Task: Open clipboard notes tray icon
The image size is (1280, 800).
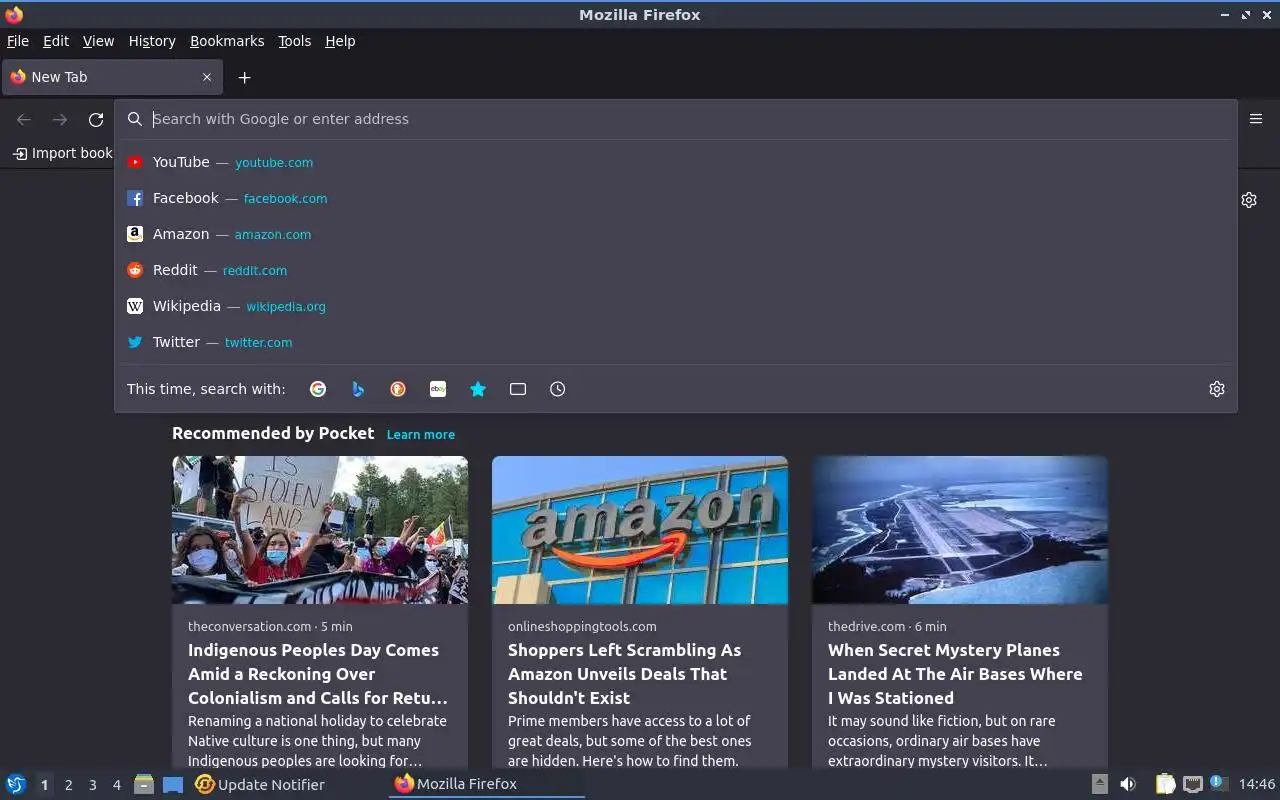Action: 1165,784
